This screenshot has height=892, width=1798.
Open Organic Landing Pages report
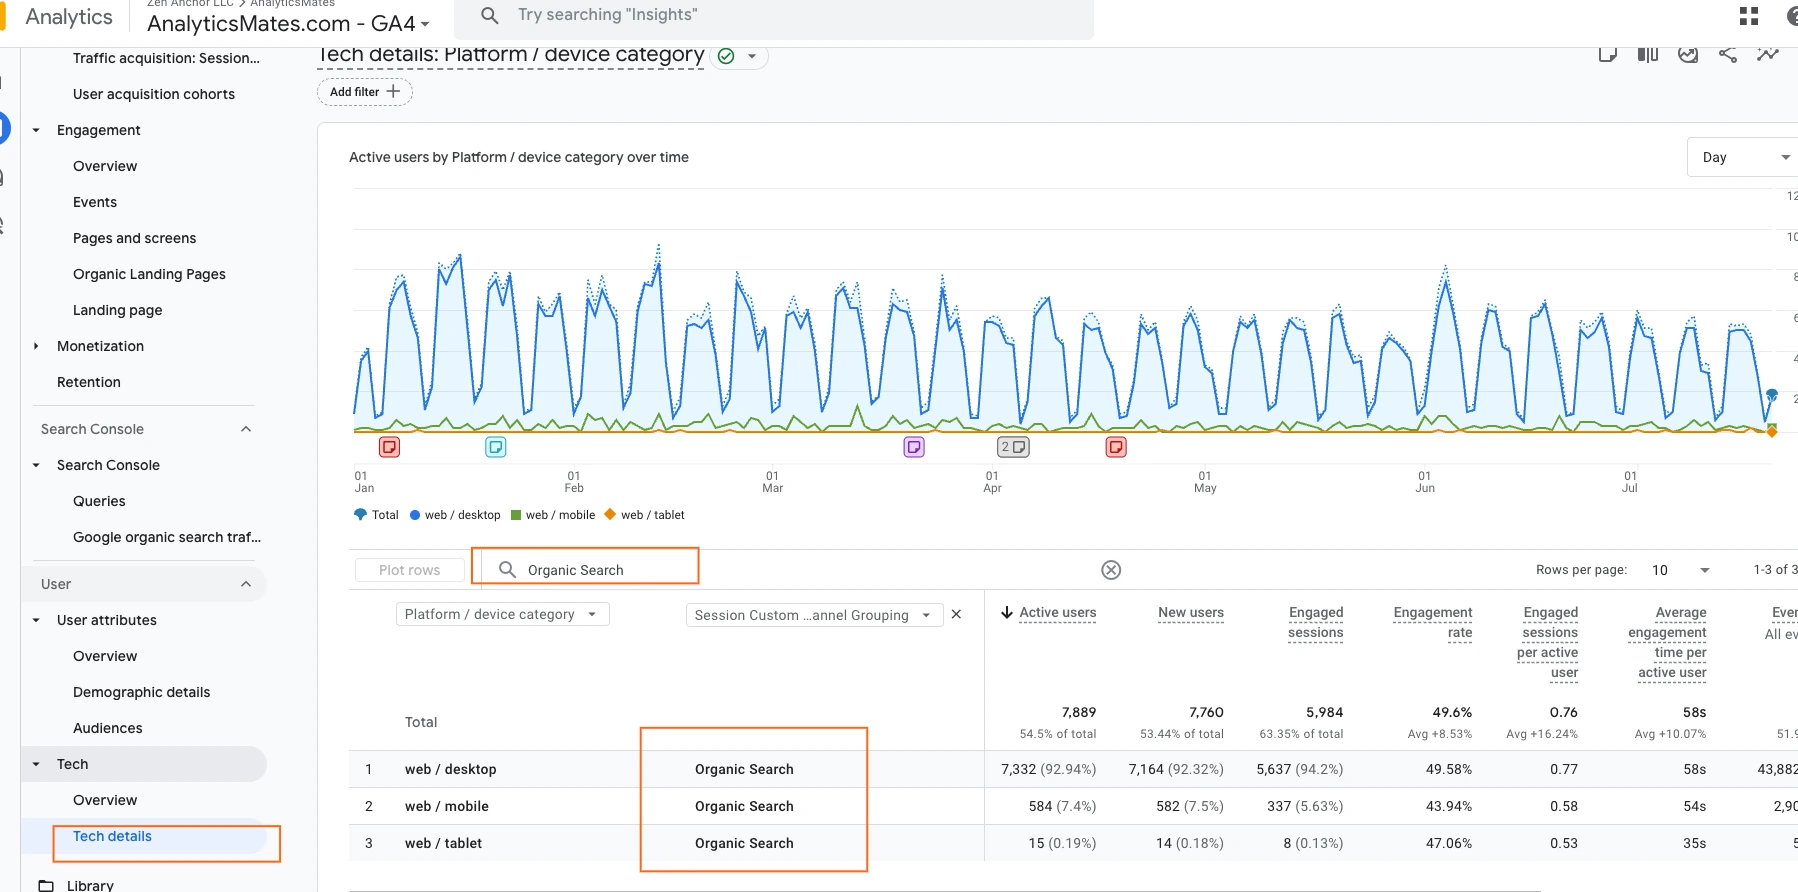(x=149, y=274)
